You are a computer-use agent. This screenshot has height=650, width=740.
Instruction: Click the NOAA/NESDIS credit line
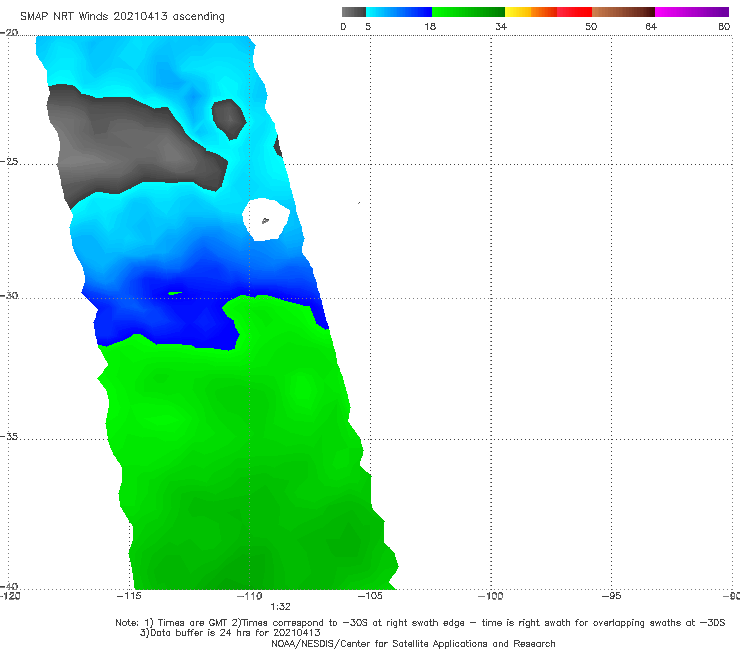[x=413, y=644]
